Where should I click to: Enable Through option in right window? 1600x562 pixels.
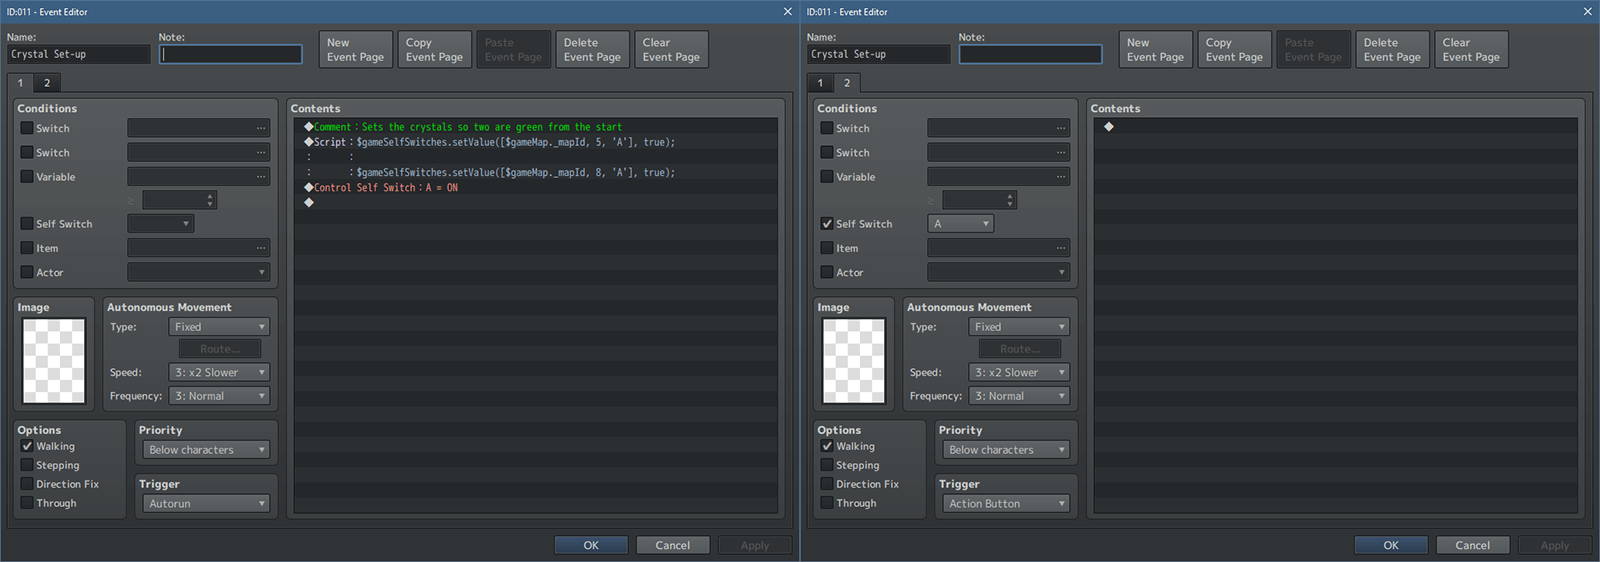point(827,503)
